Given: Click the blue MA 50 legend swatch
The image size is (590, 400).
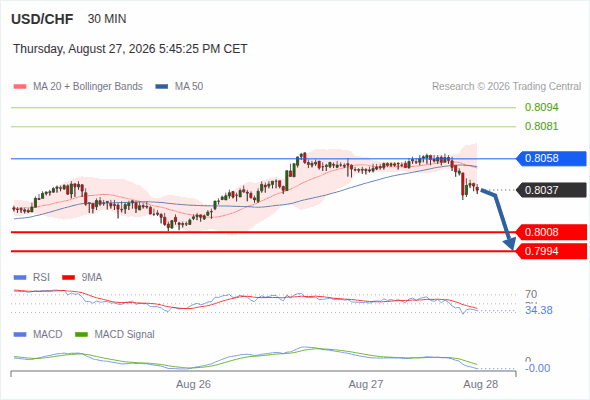Looking at the screenshot, I should pyautogui.click(x=162, y=87).
